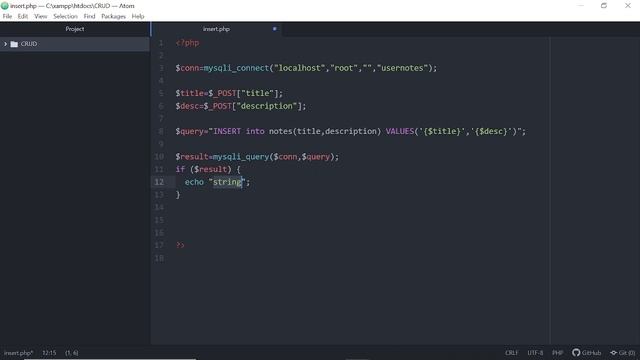This screenshot has height=360, width=640.
Task: Click line number 12 in the gutter
Action: coord(159,182)
